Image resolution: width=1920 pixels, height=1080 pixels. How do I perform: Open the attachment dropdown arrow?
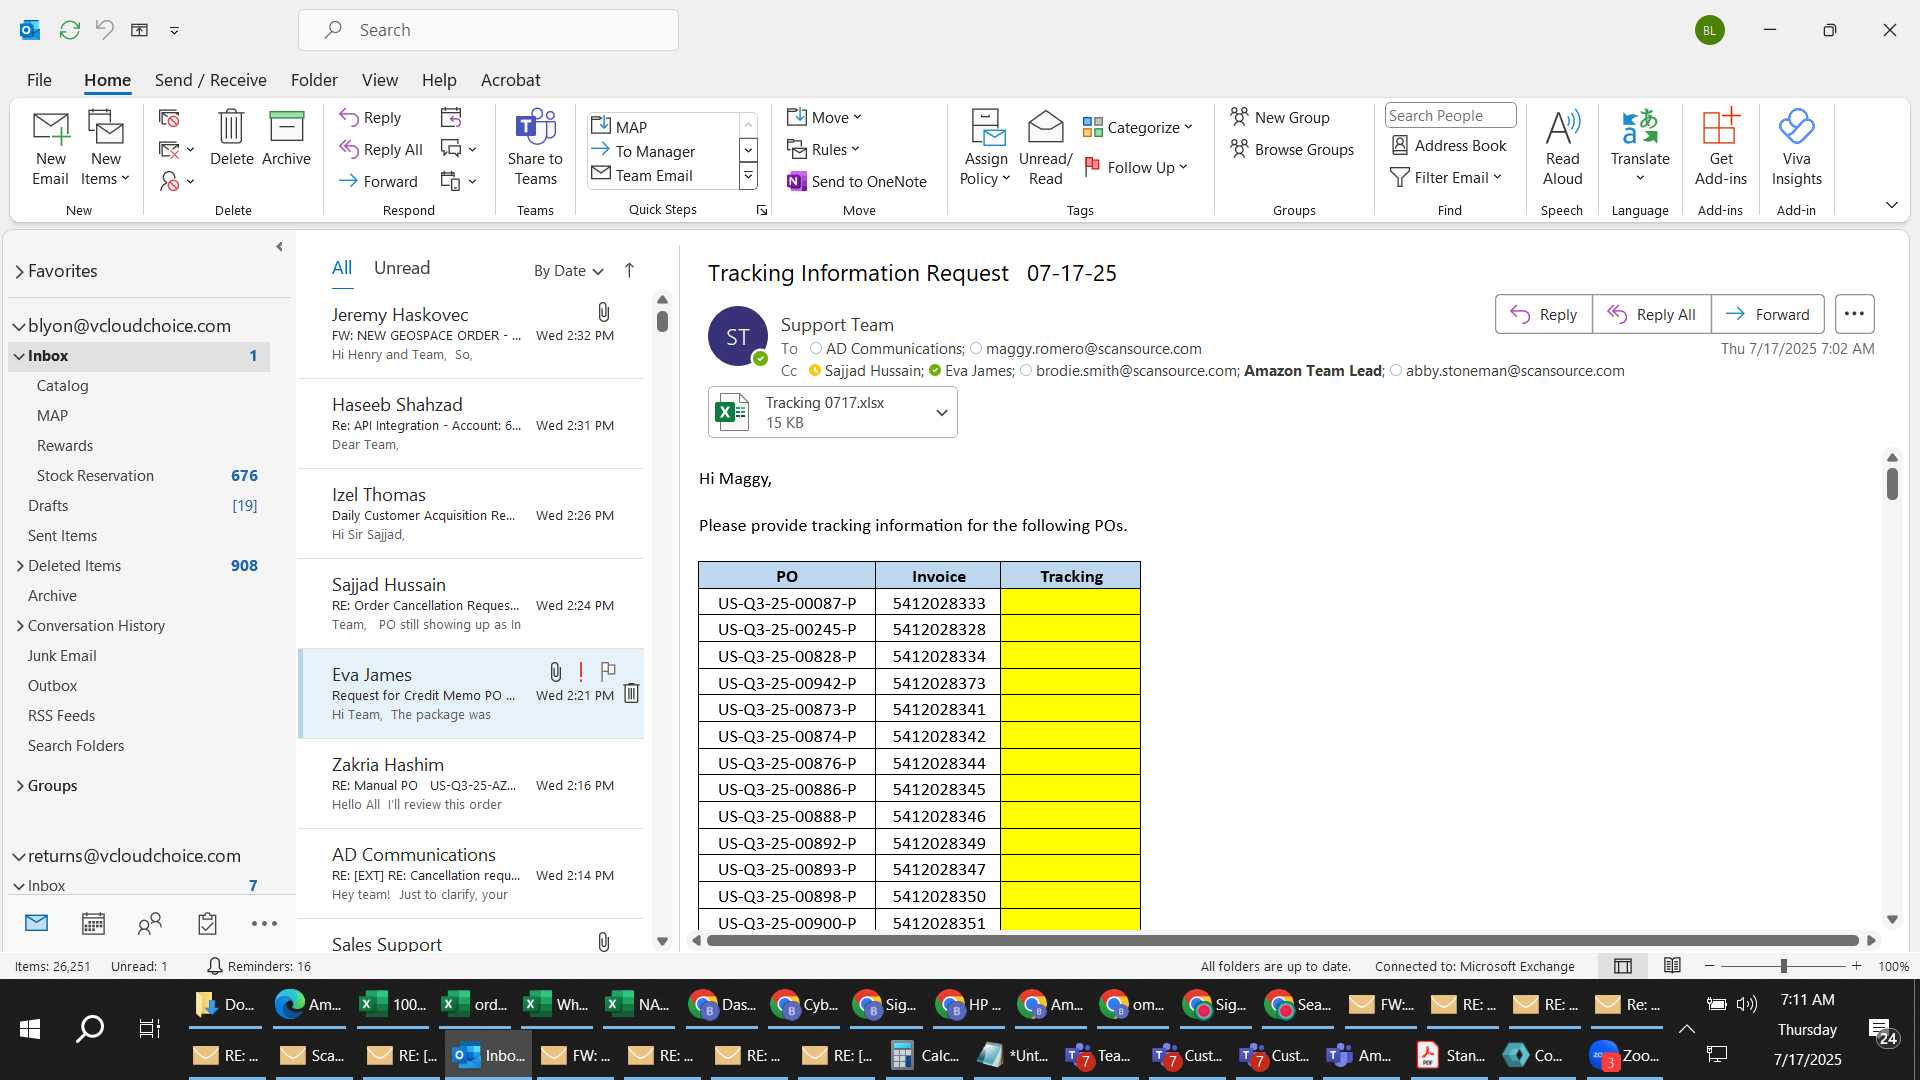941,412
